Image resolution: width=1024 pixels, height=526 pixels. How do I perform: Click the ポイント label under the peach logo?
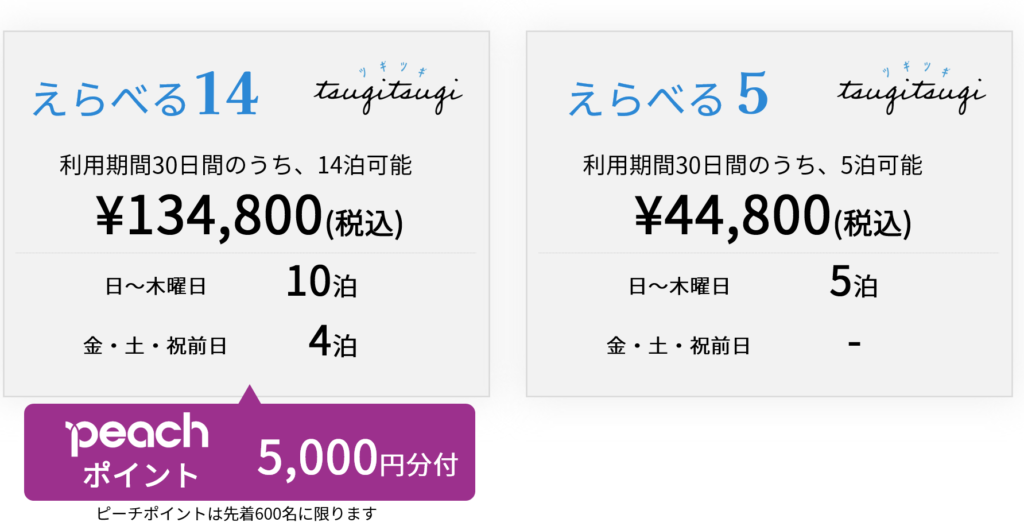point(140,474)
